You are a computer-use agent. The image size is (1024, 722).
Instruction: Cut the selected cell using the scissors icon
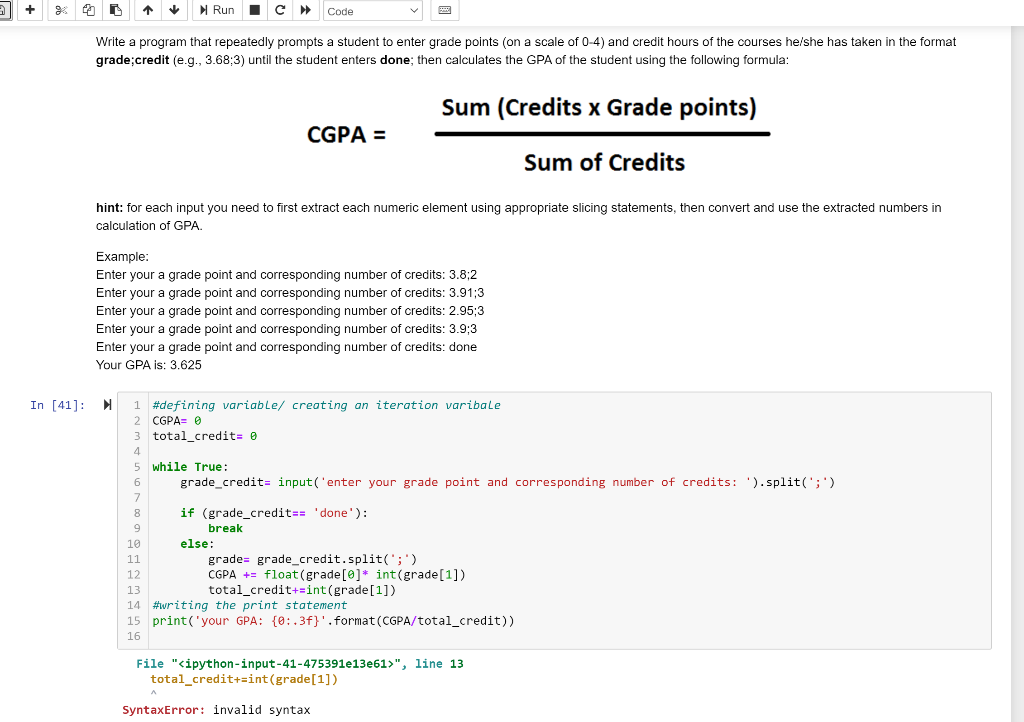coord(62,10)
